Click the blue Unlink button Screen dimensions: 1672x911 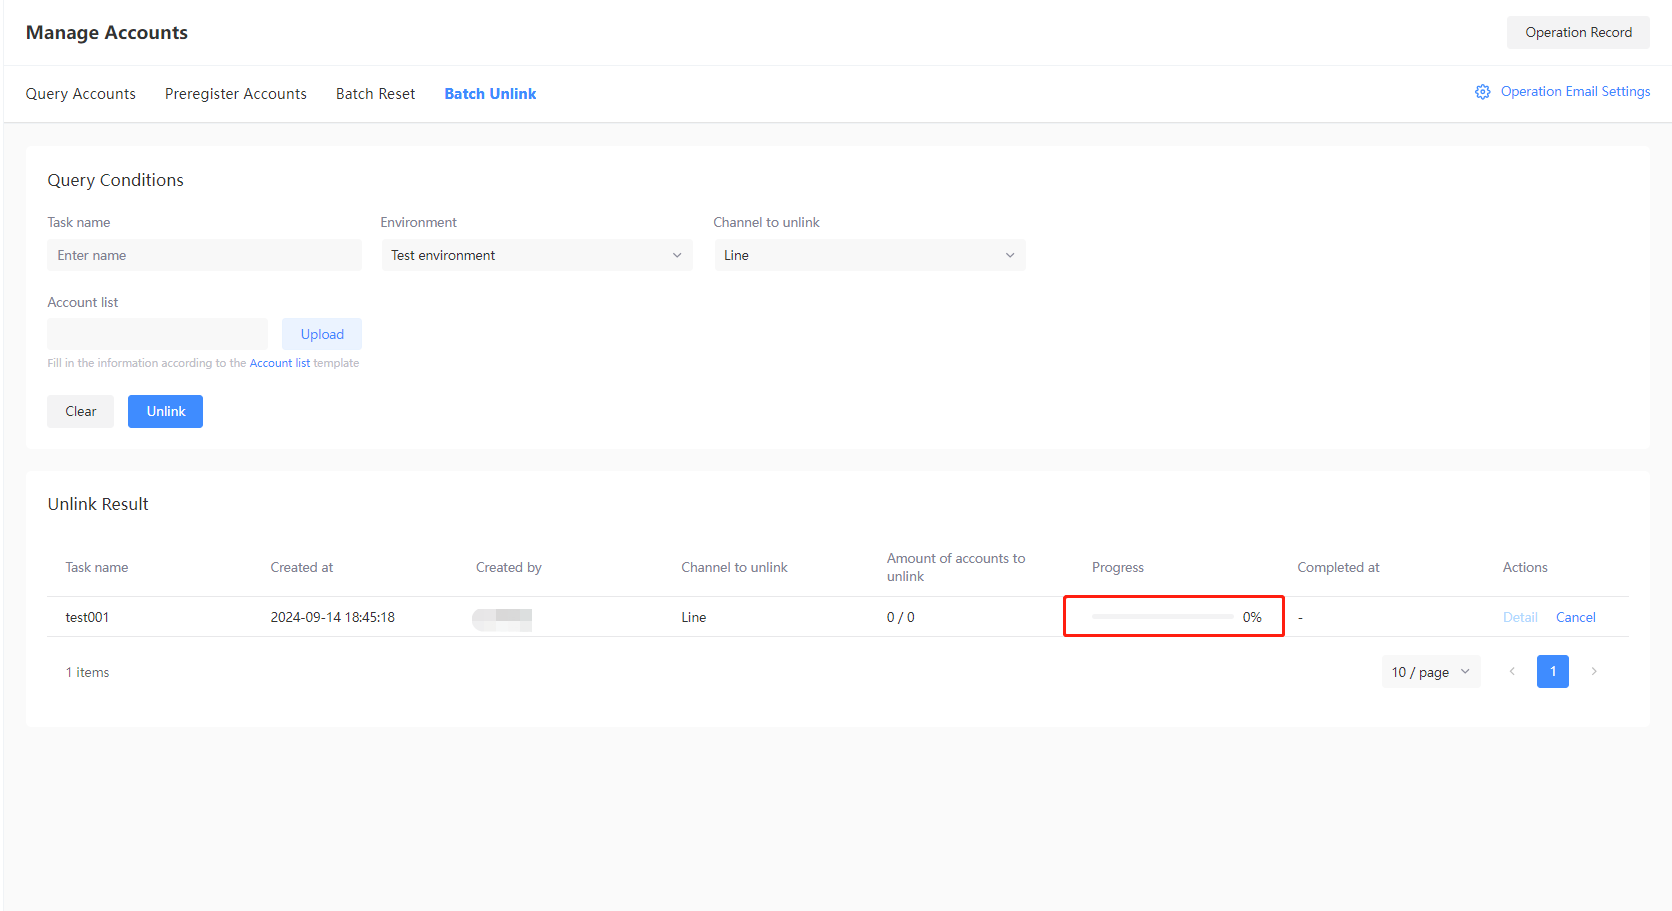click(x=166, y=411)
